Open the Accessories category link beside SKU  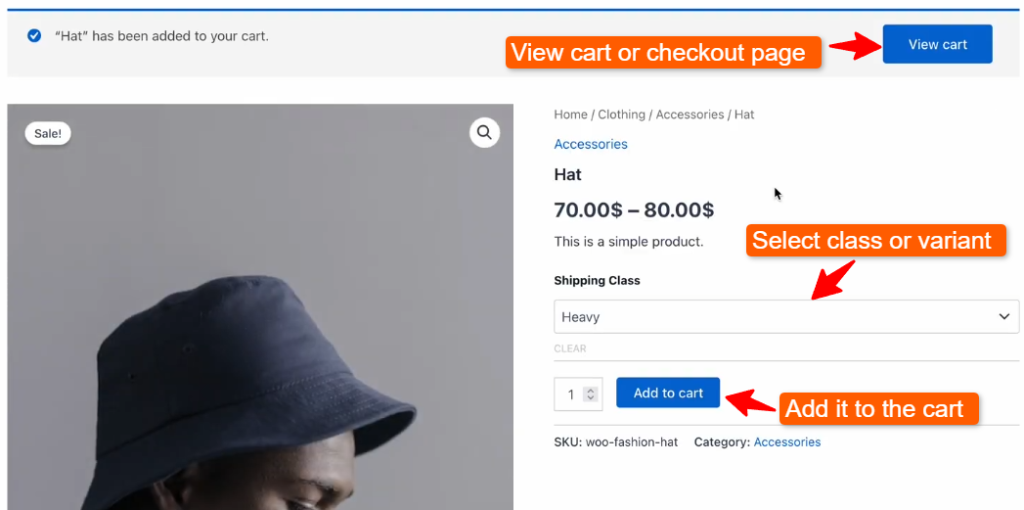[787, 442]
